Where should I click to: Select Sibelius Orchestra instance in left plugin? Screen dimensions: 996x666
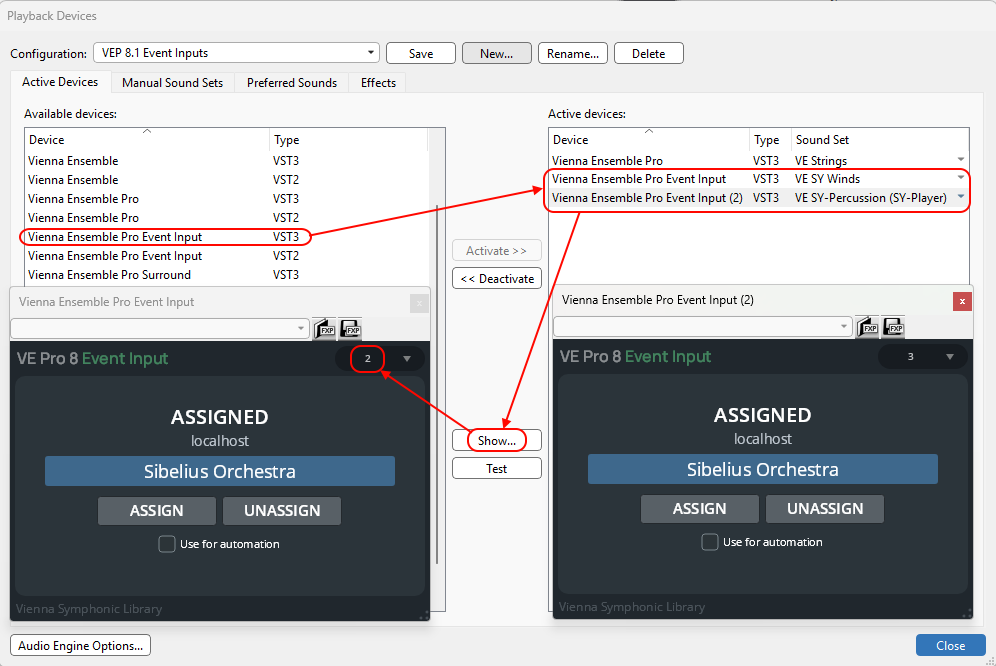click(220, 471)
